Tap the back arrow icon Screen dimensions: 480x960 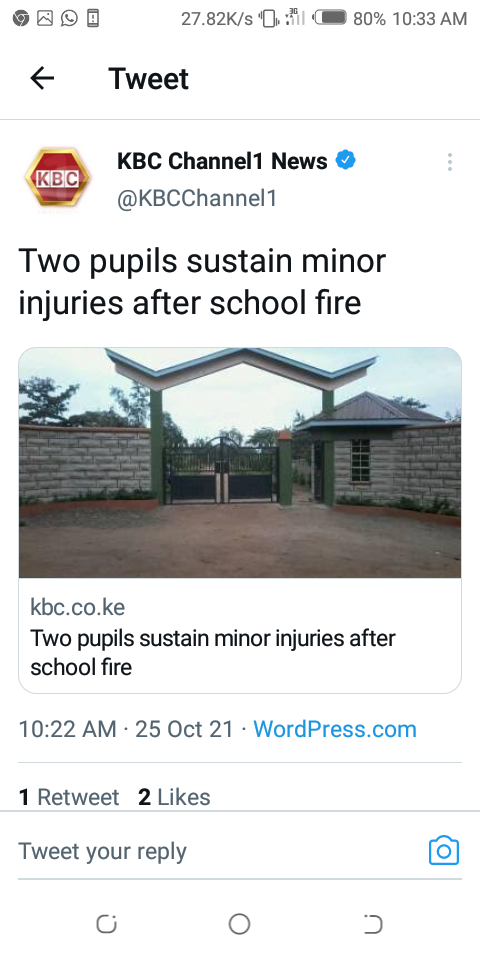click(42, 78)
